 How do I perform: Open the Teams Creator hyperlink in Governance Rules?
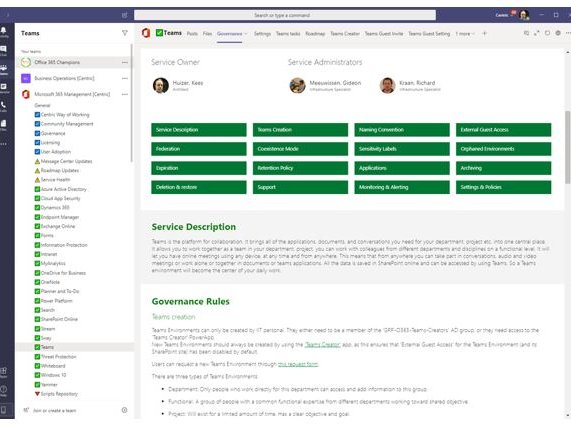click(x=322, y=345)
